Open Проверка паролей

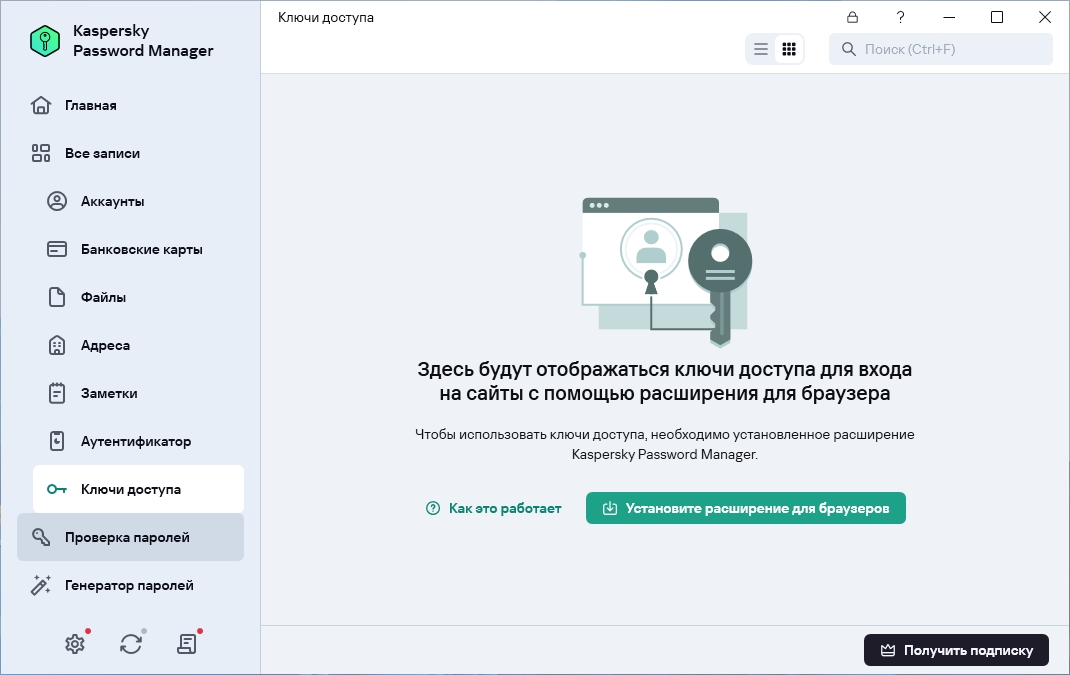(130, 537)
